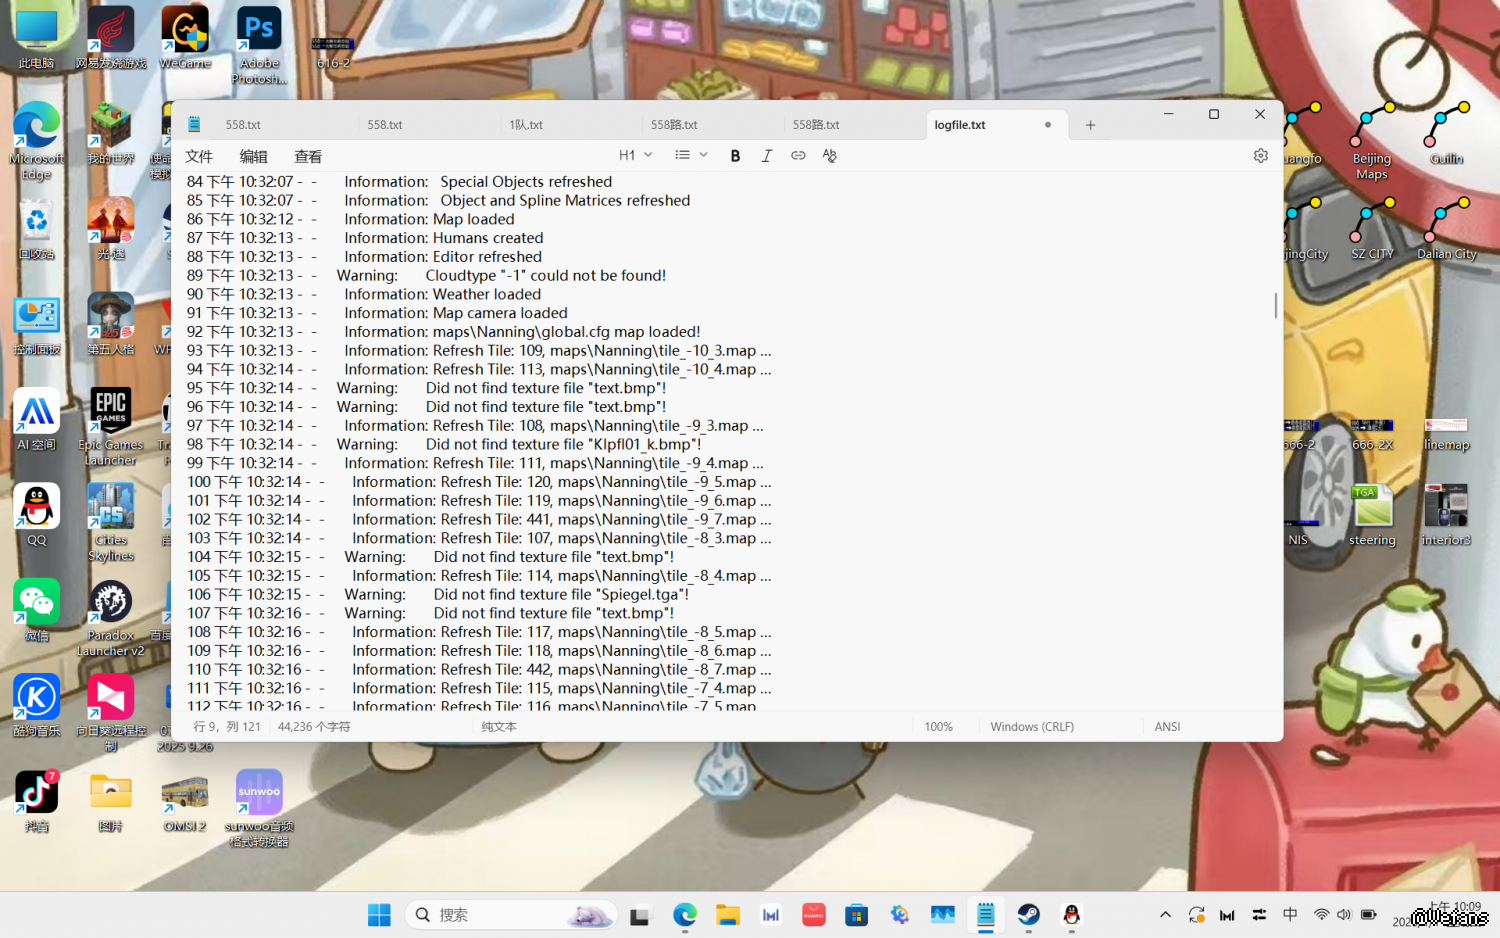Open Notepad settings gear
This screenshot has width=1500, height=938.
[1260, 156]
